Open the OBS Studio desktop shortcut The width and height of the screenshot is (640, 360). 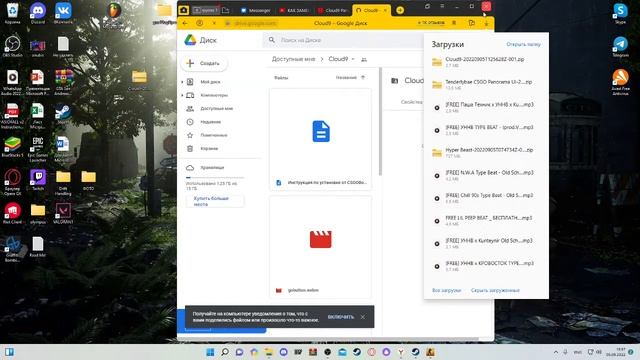coord(12,46)
